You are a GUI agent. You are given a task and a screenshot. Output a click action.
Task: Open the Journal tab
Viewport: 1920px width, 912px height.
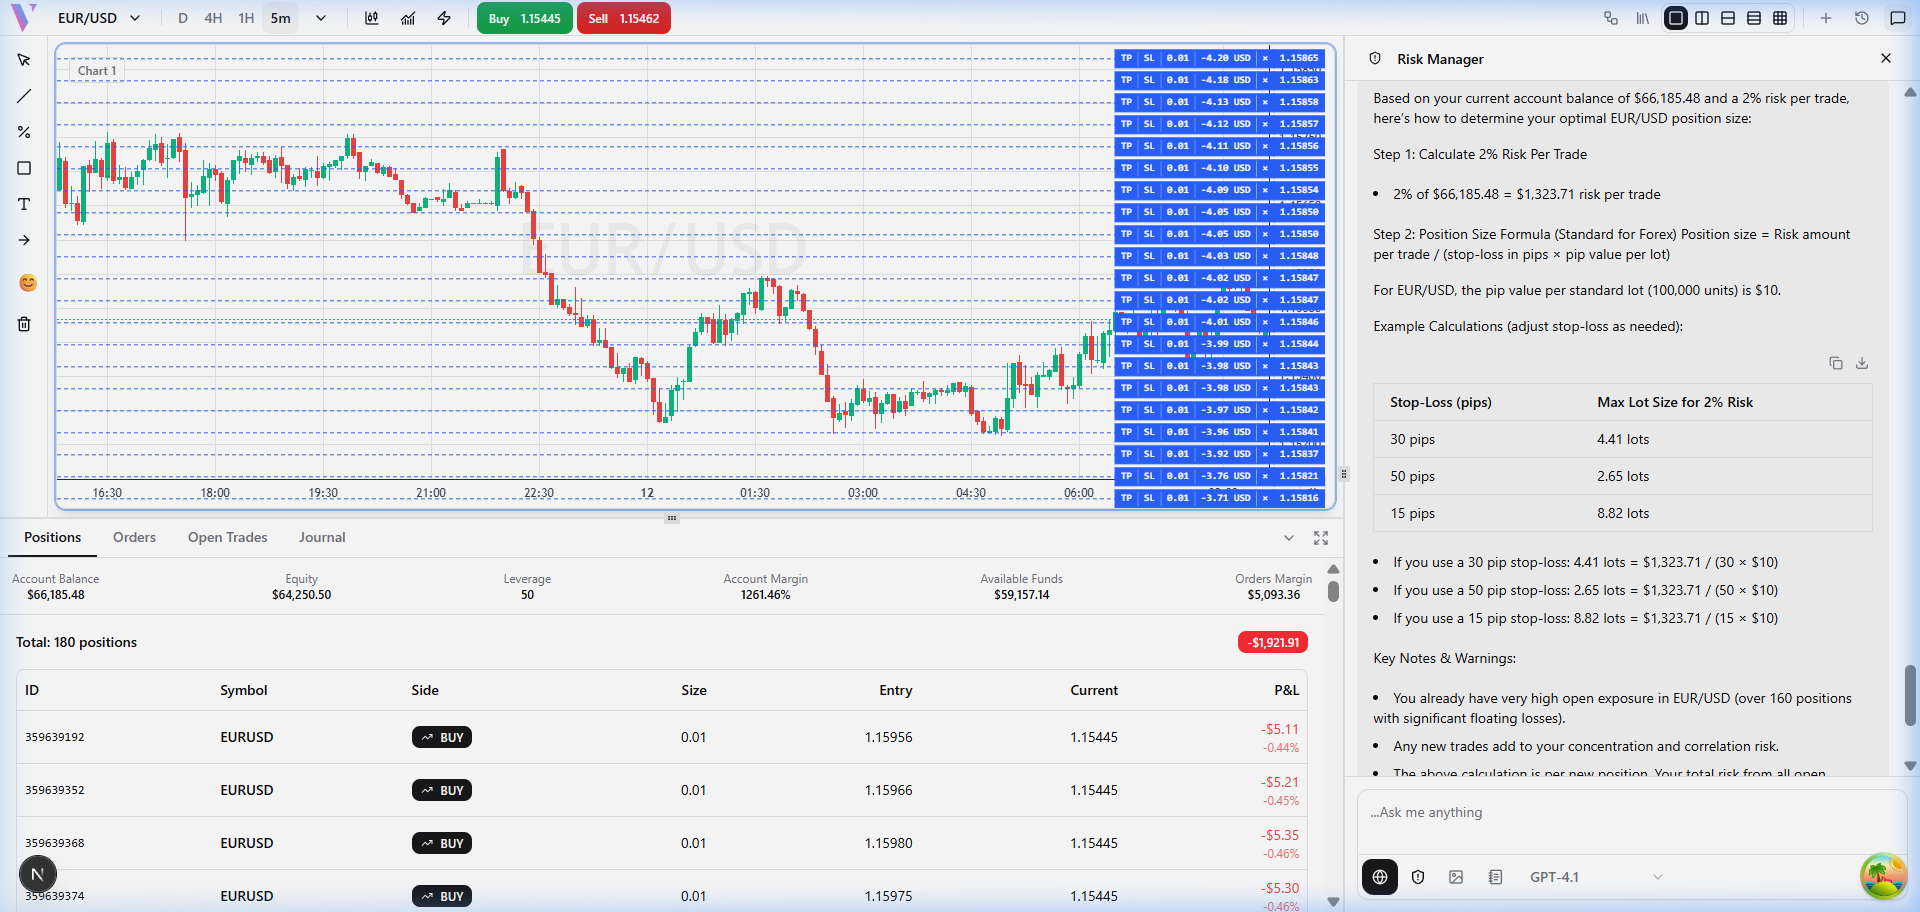tap(321, 537)
